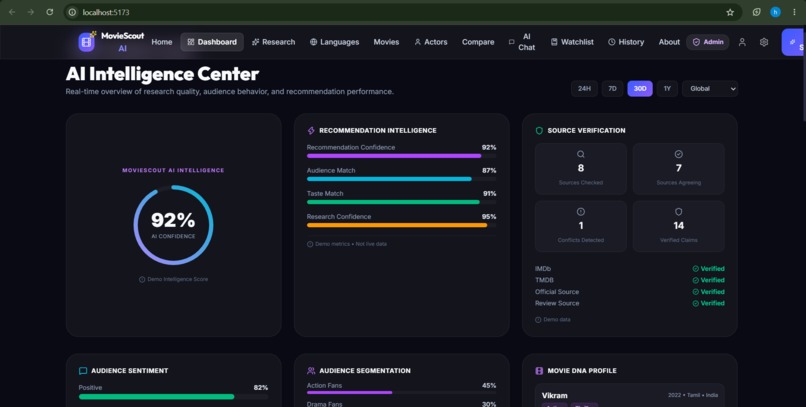The width and height of the screenshot is (806, 407).
Task: Click the Recommendation Confidence progress bar
Action: [401, 156]
